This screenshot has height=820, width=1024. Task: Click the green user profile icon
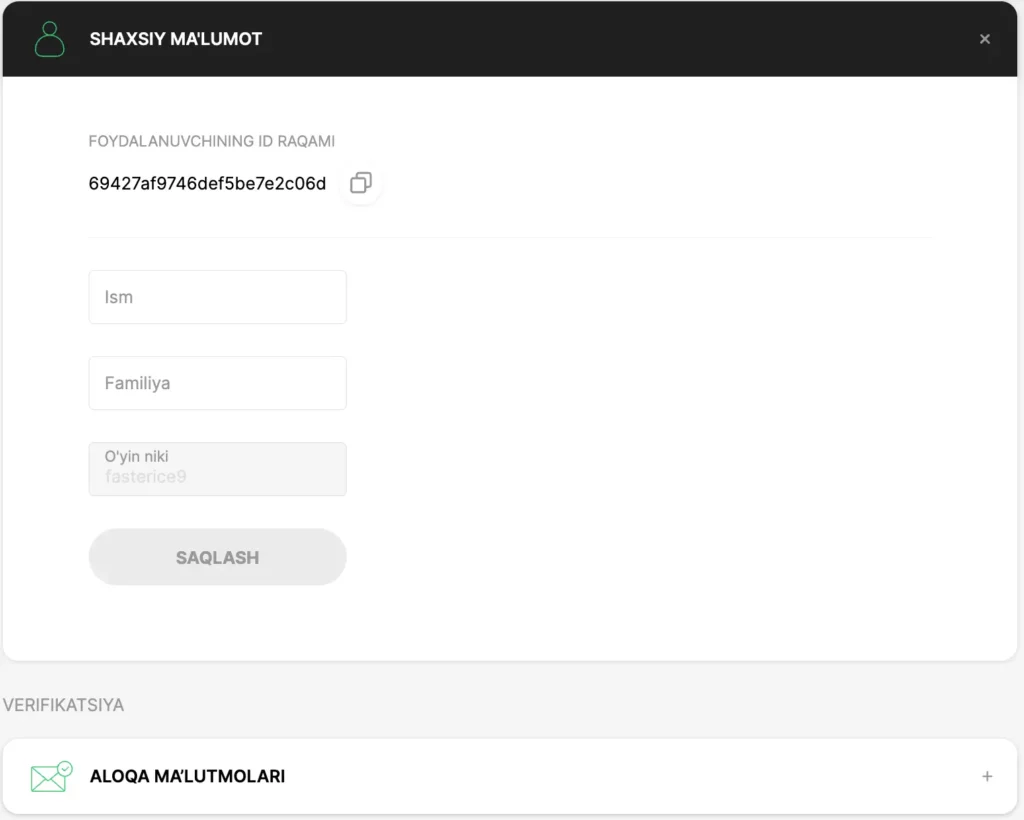49,39
